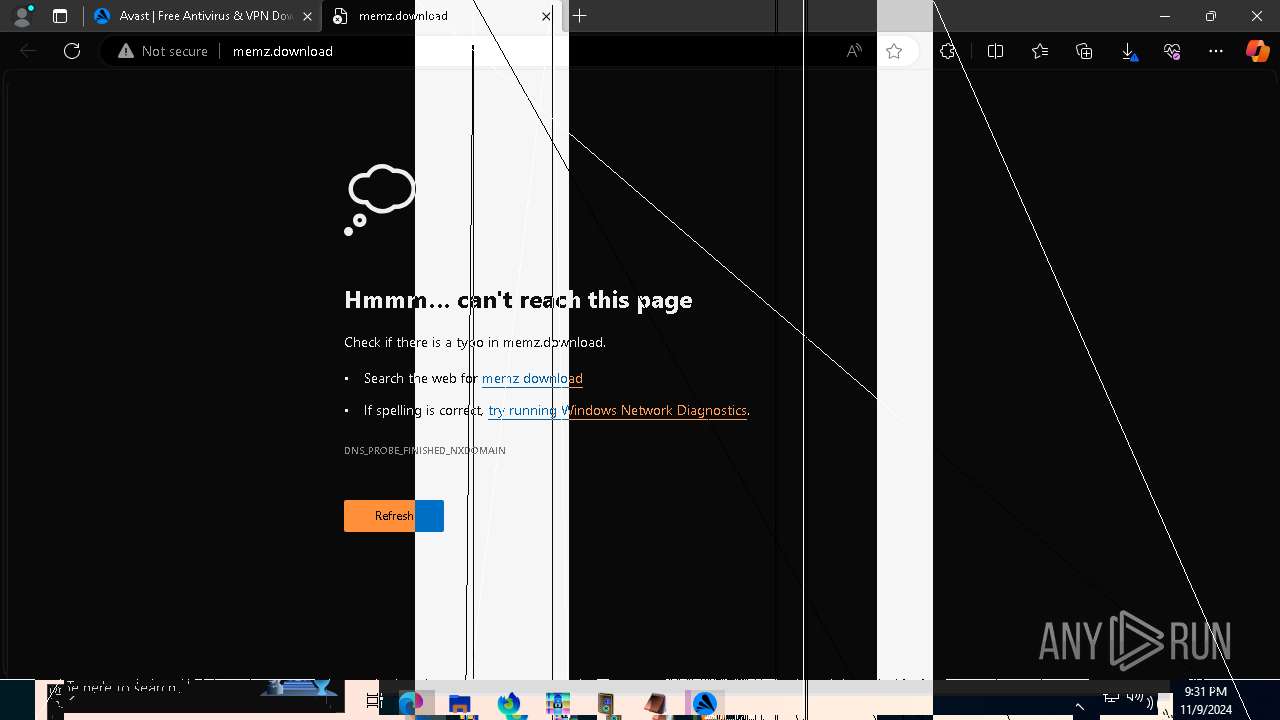Open the blue flame app on taskbar

(509, 704)
